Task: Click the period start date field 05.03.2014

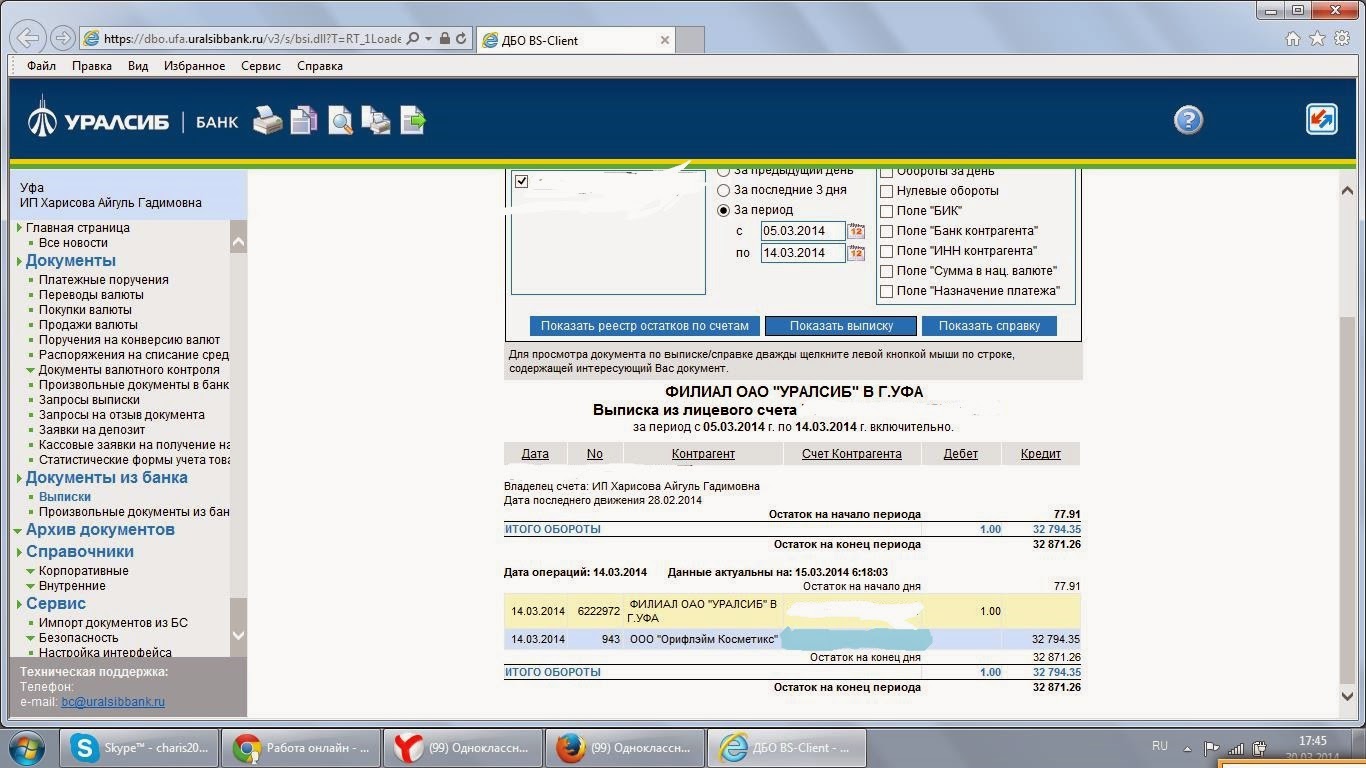Action: 802,231
